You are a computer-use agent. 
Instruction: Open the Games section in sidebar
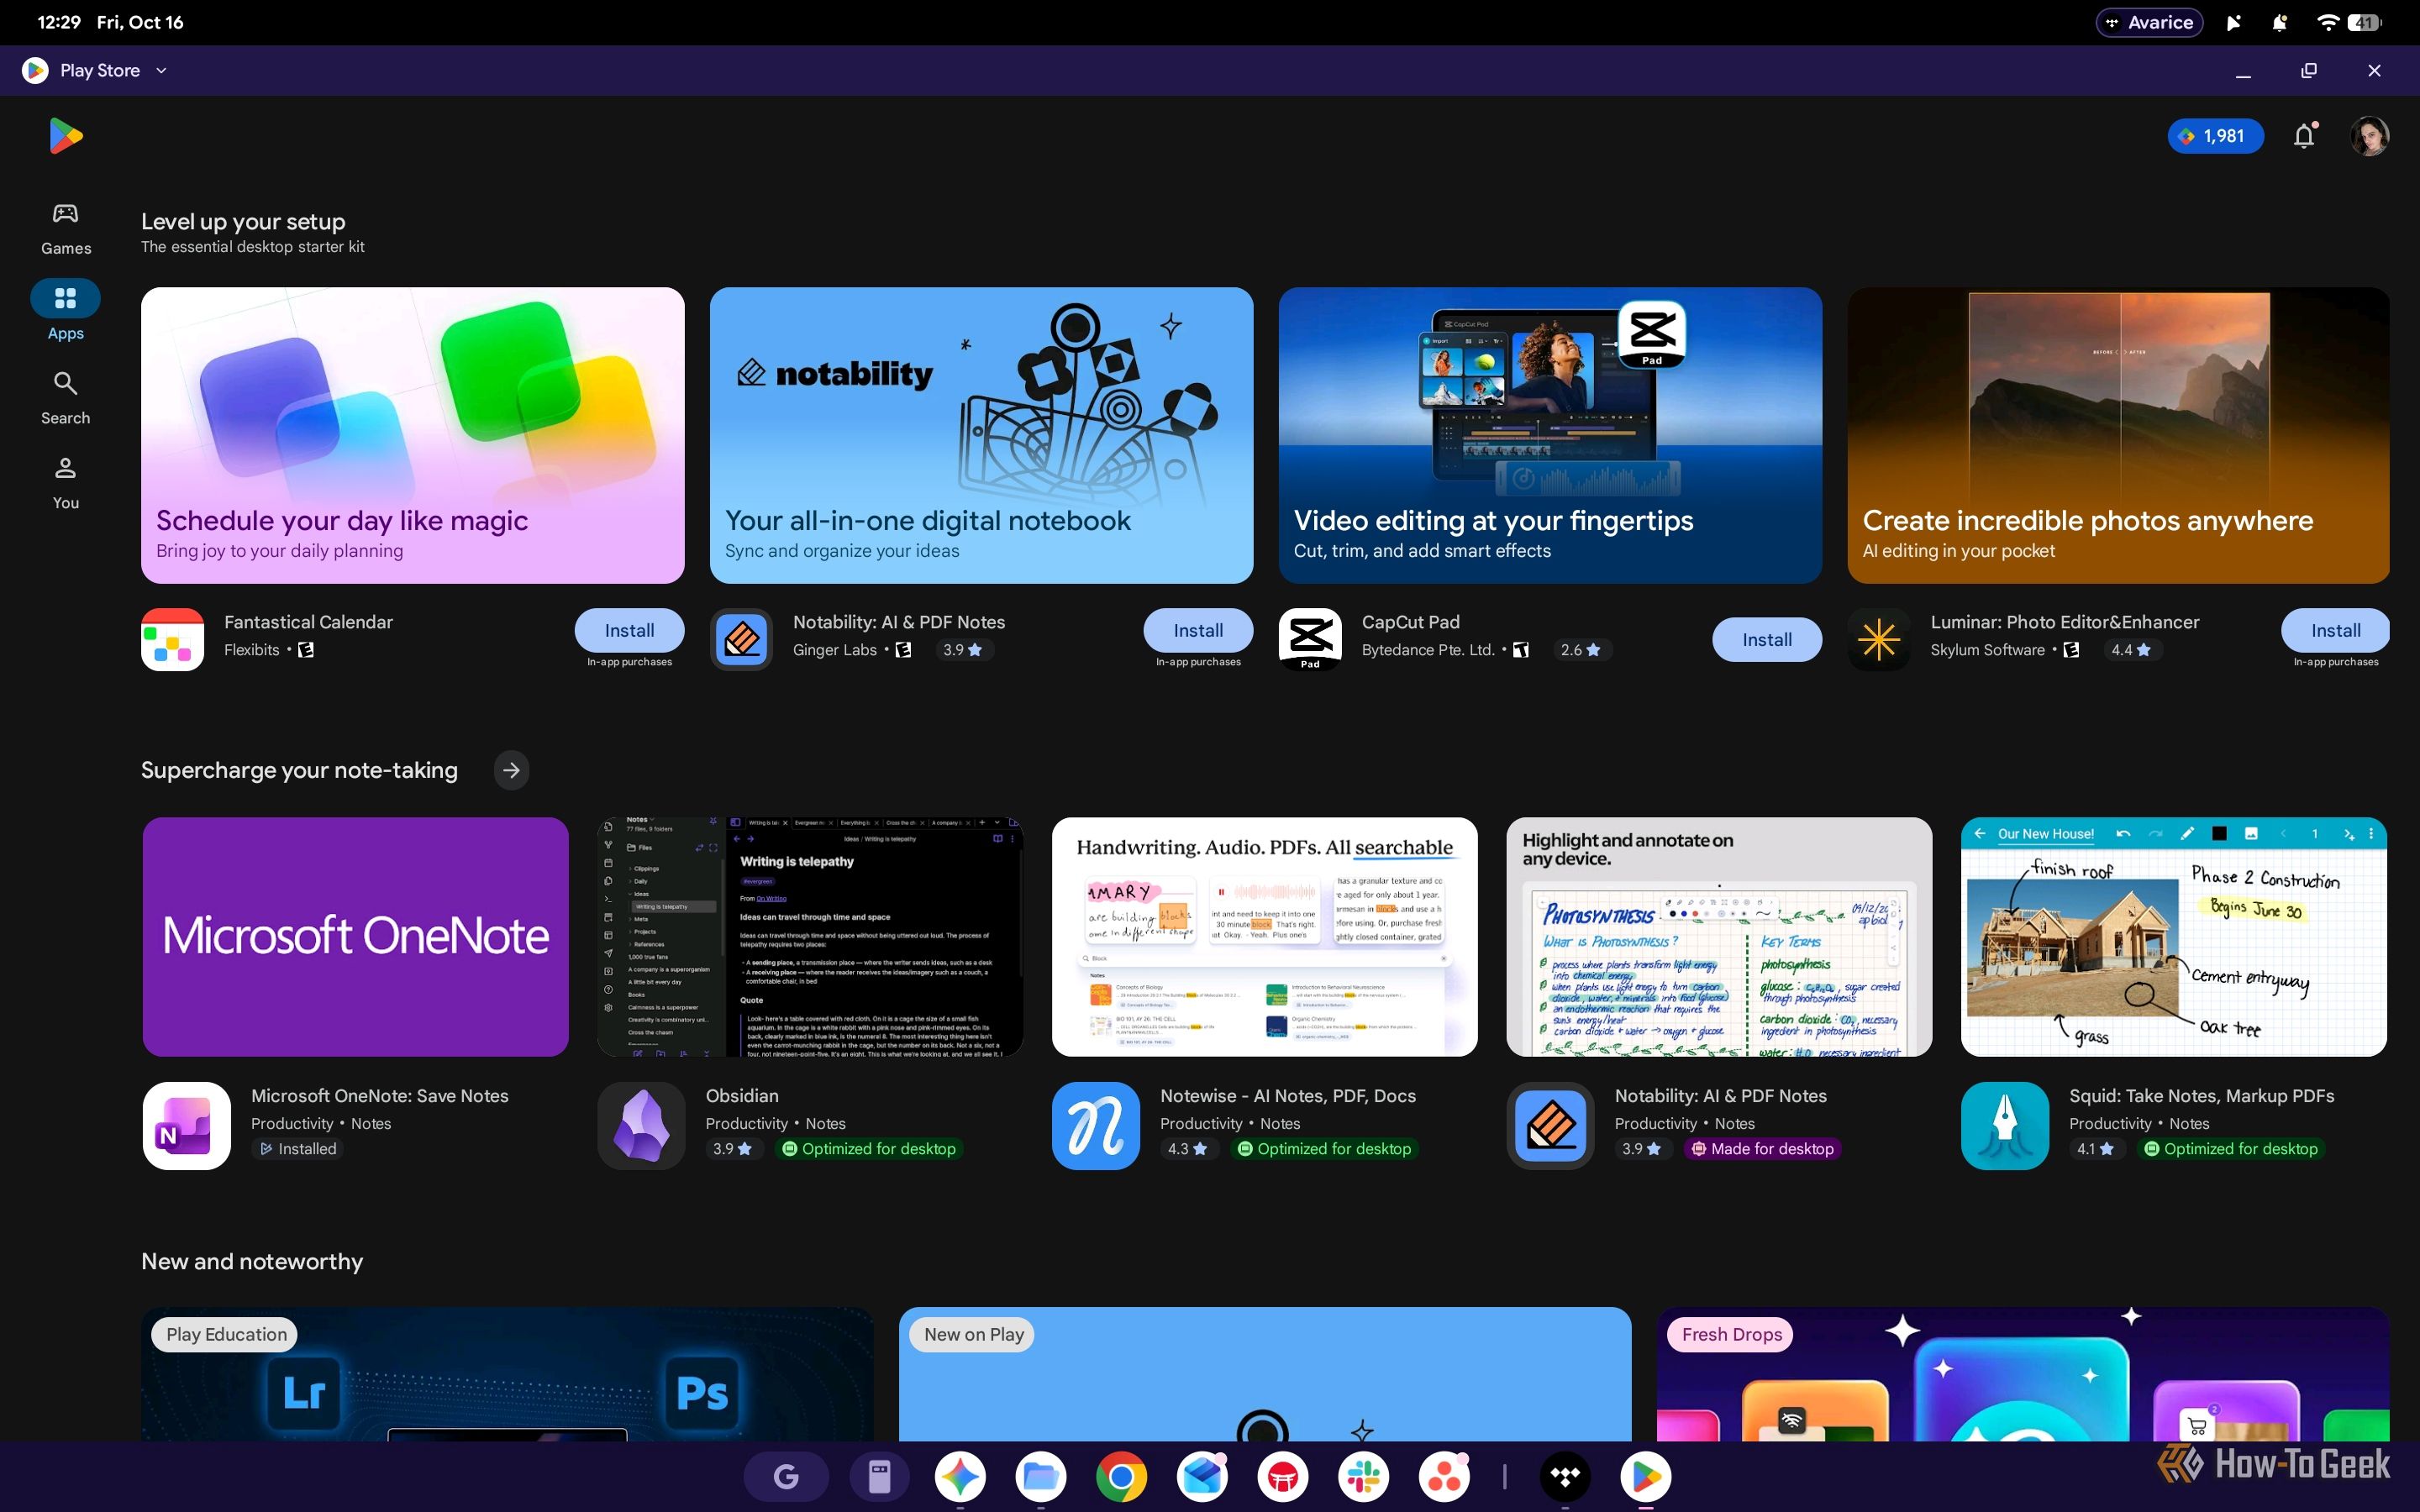pyautogui.click(x=66, y=228)
